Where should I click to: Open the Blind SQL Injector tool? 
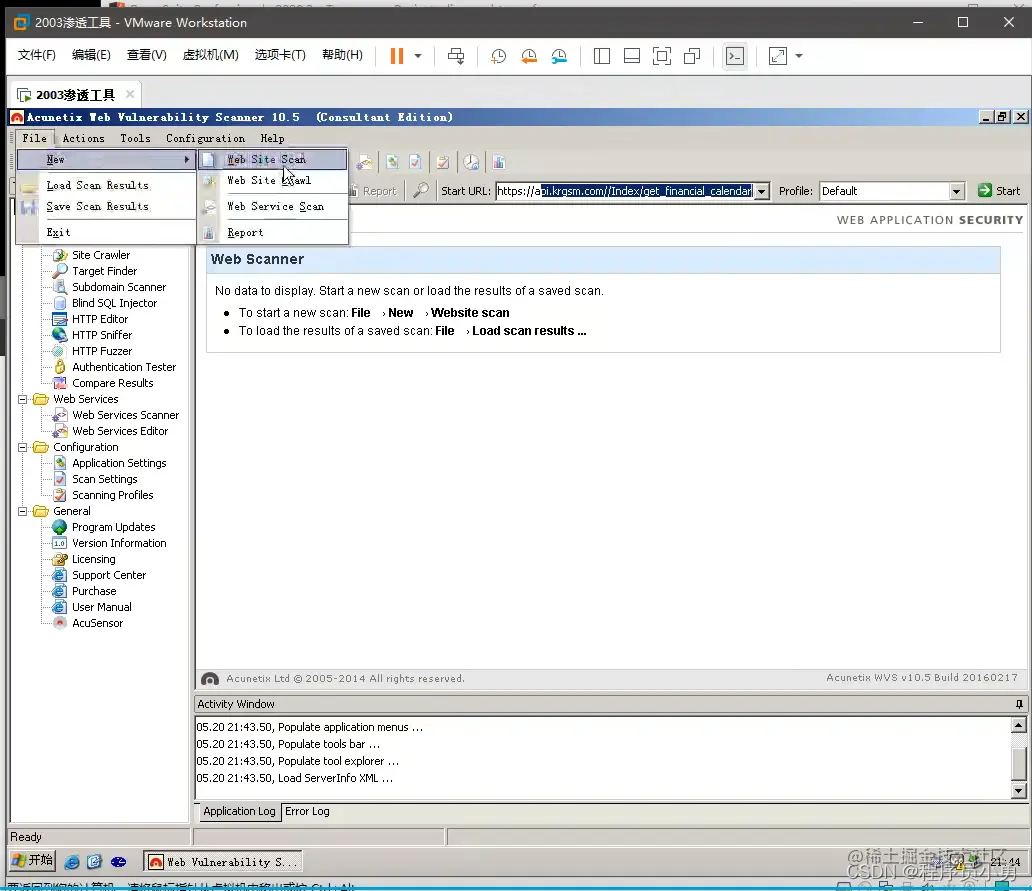click(114, 303)
